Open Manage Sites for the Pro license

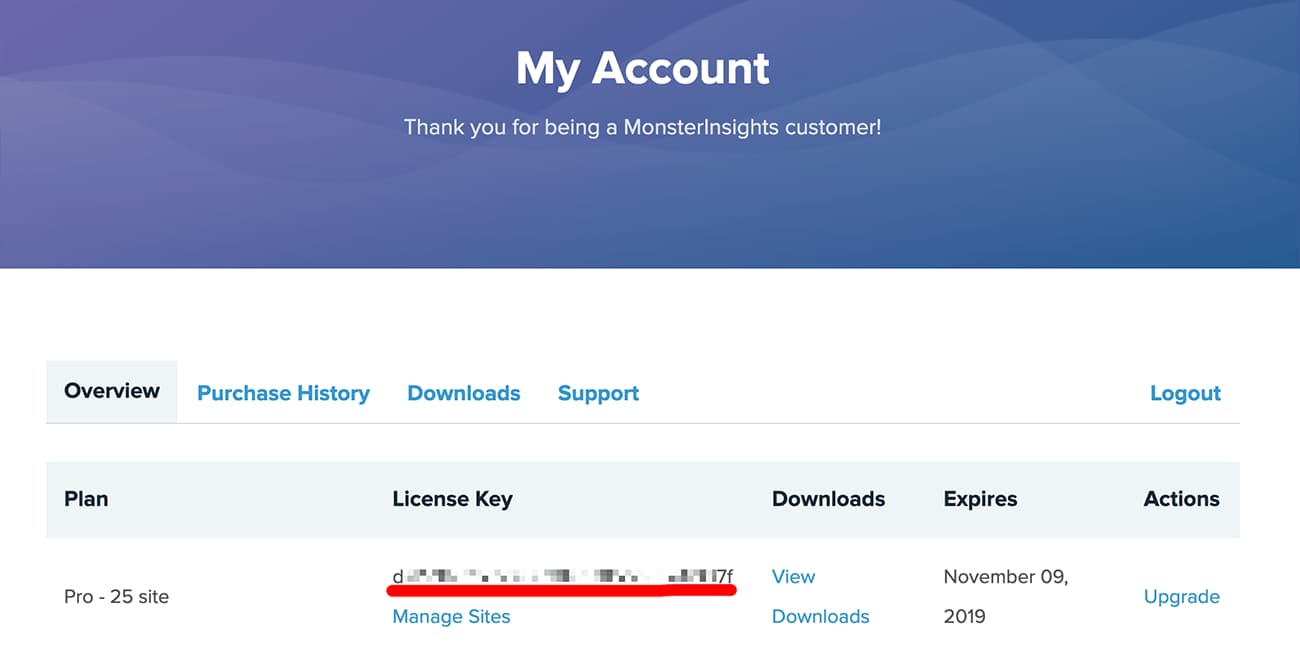(x=451, y=616)
